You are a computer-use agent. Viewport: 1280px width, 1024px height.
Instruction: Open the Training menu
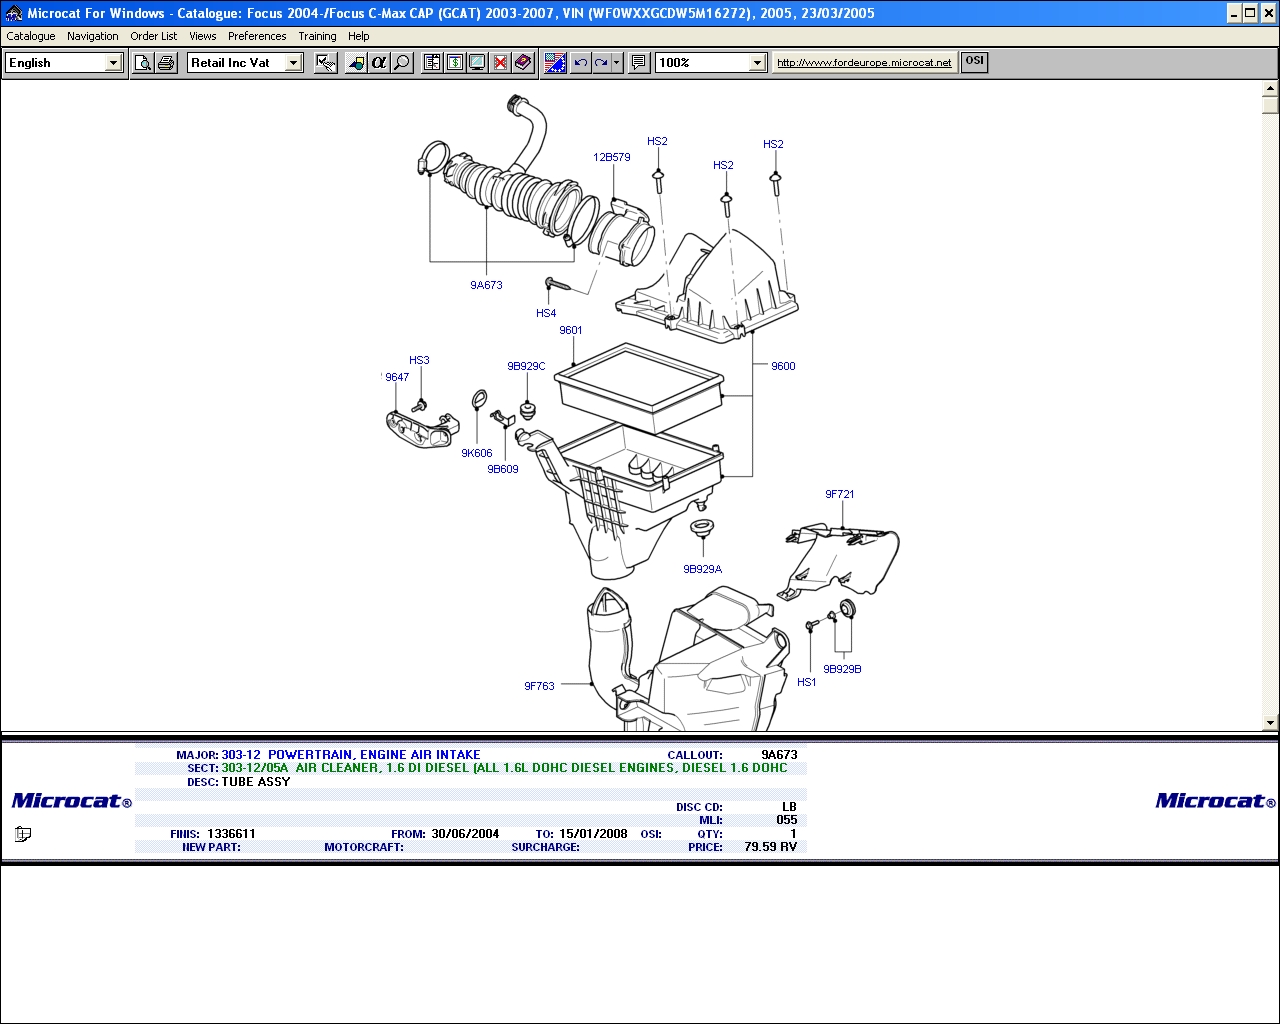tap(318, 36)
